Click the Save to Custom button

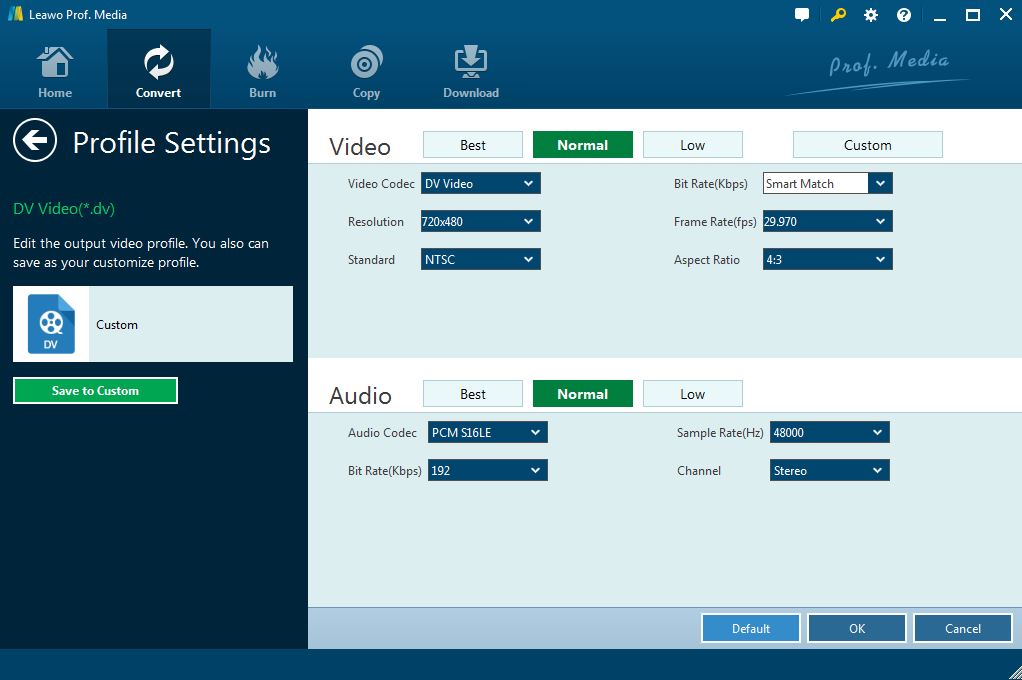(x=95, y=391)
